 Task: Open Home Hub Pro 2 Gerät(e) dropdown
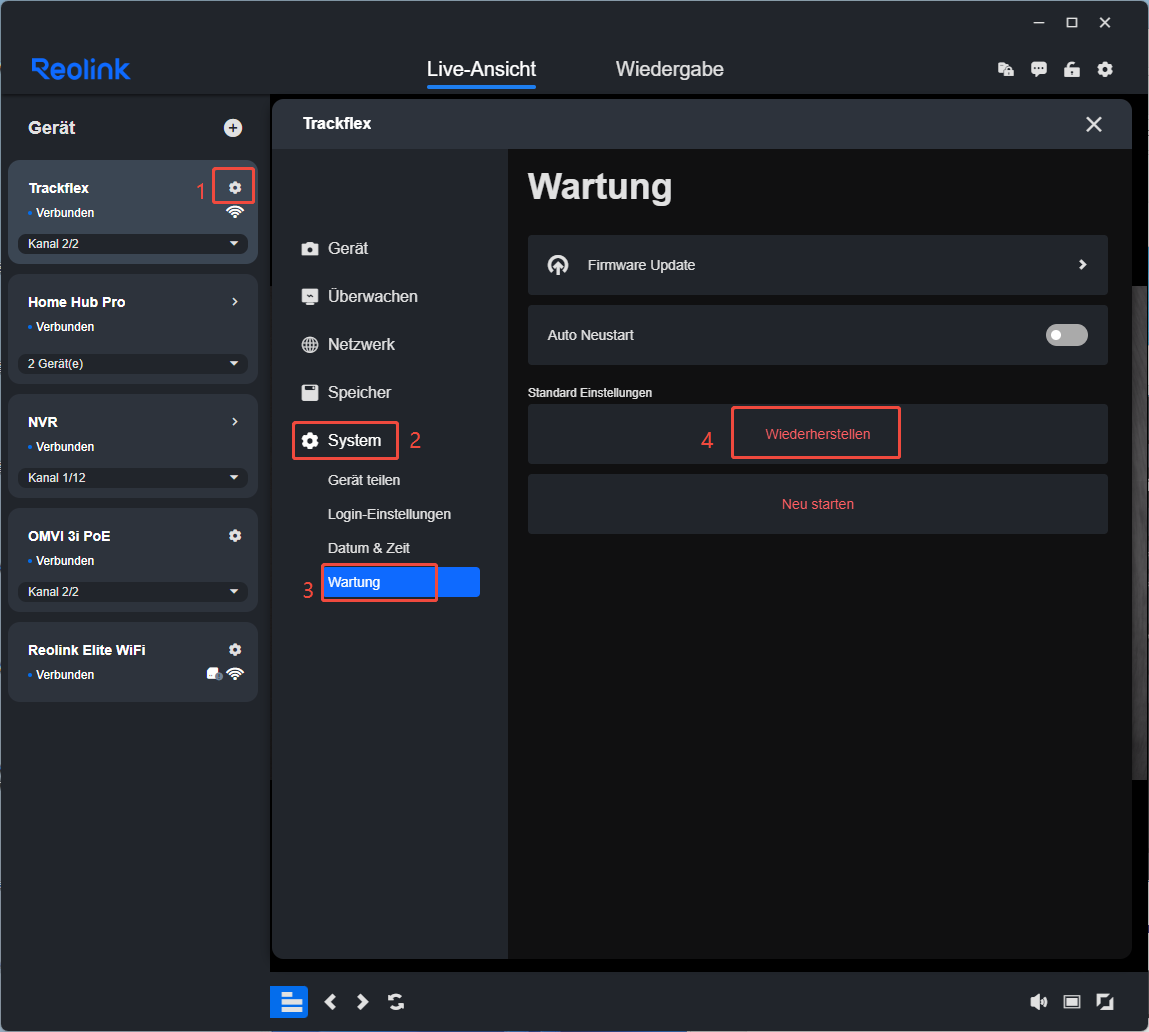[133, 364]
